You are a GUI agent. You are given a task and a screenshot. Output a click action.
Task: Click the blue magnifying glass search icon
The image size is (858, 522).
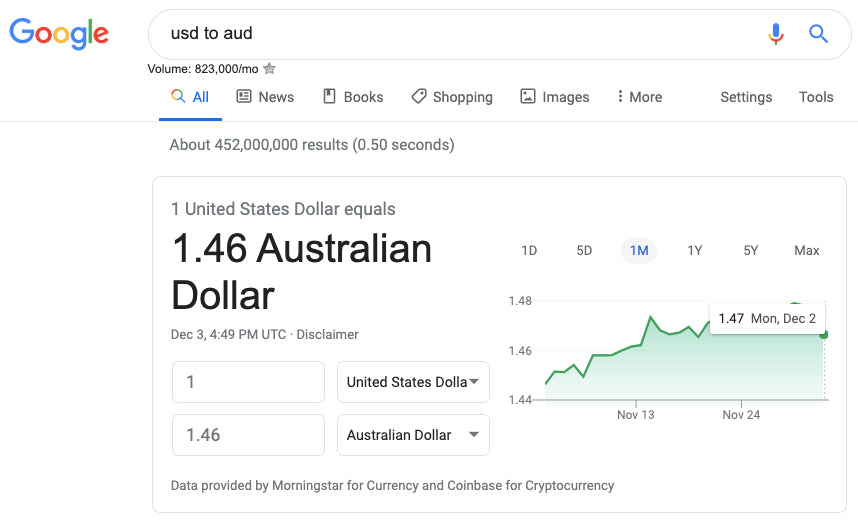click(818, 34)
